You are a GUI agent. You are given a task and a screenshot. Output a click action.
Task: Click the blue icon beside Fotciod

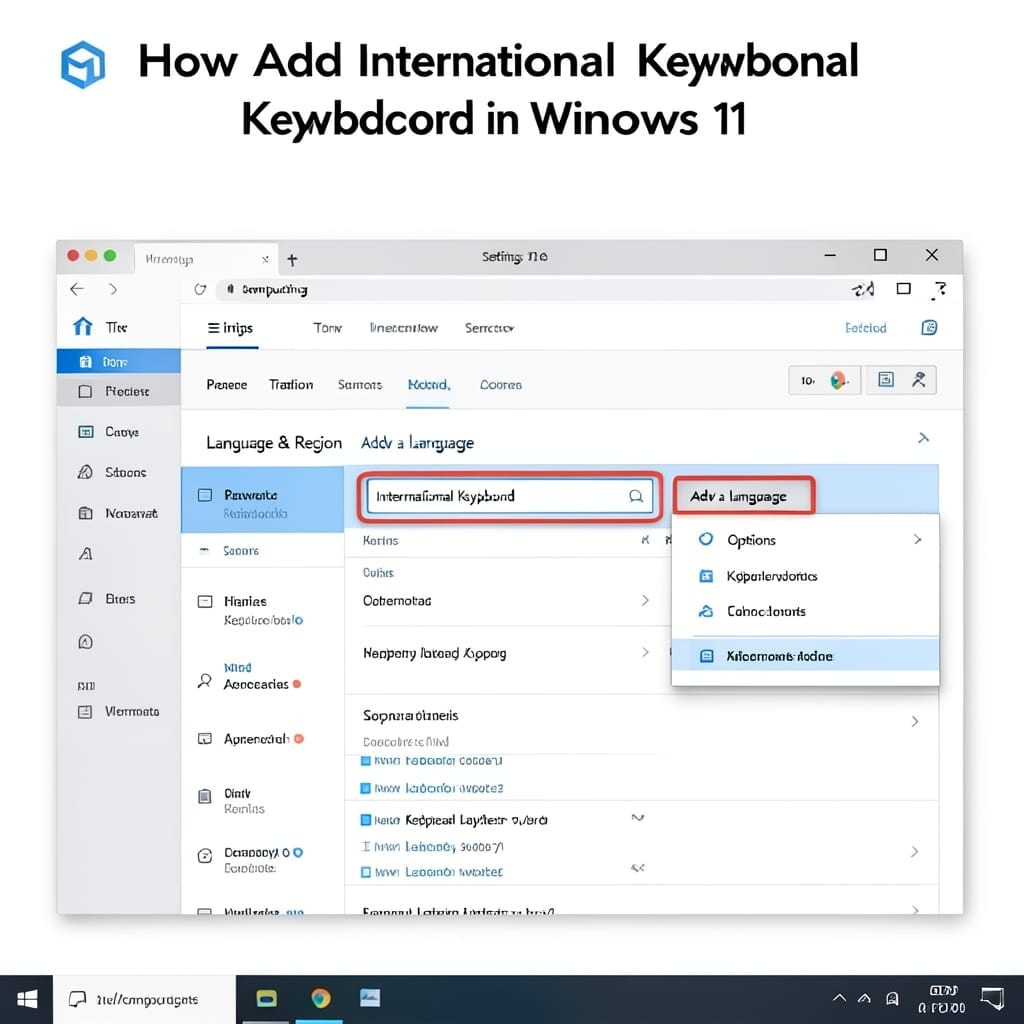click(x=929, y=327)
